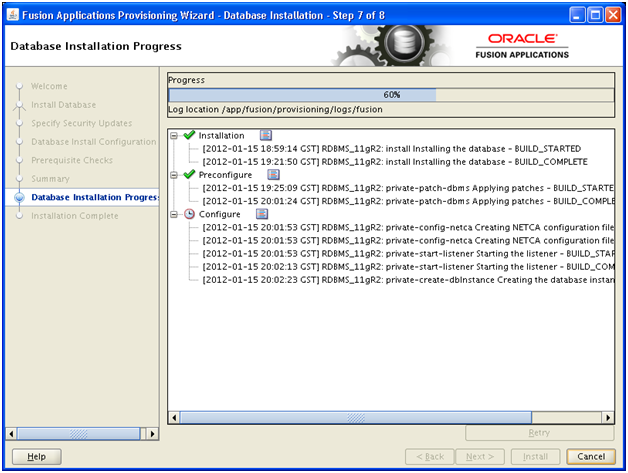Click the green checkmark beside Installation
This screenshot has width=628, height=473.
tap(189, 135)
